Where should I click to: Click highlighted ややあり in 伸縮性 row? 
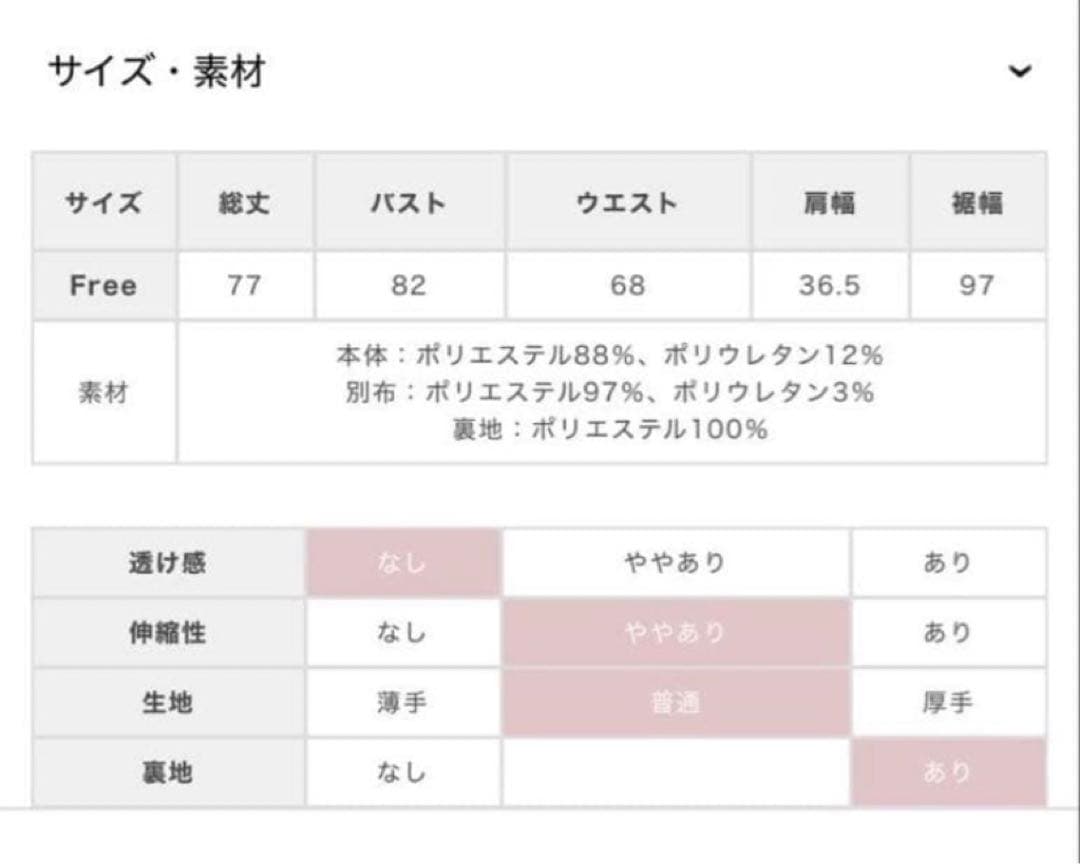676,633
